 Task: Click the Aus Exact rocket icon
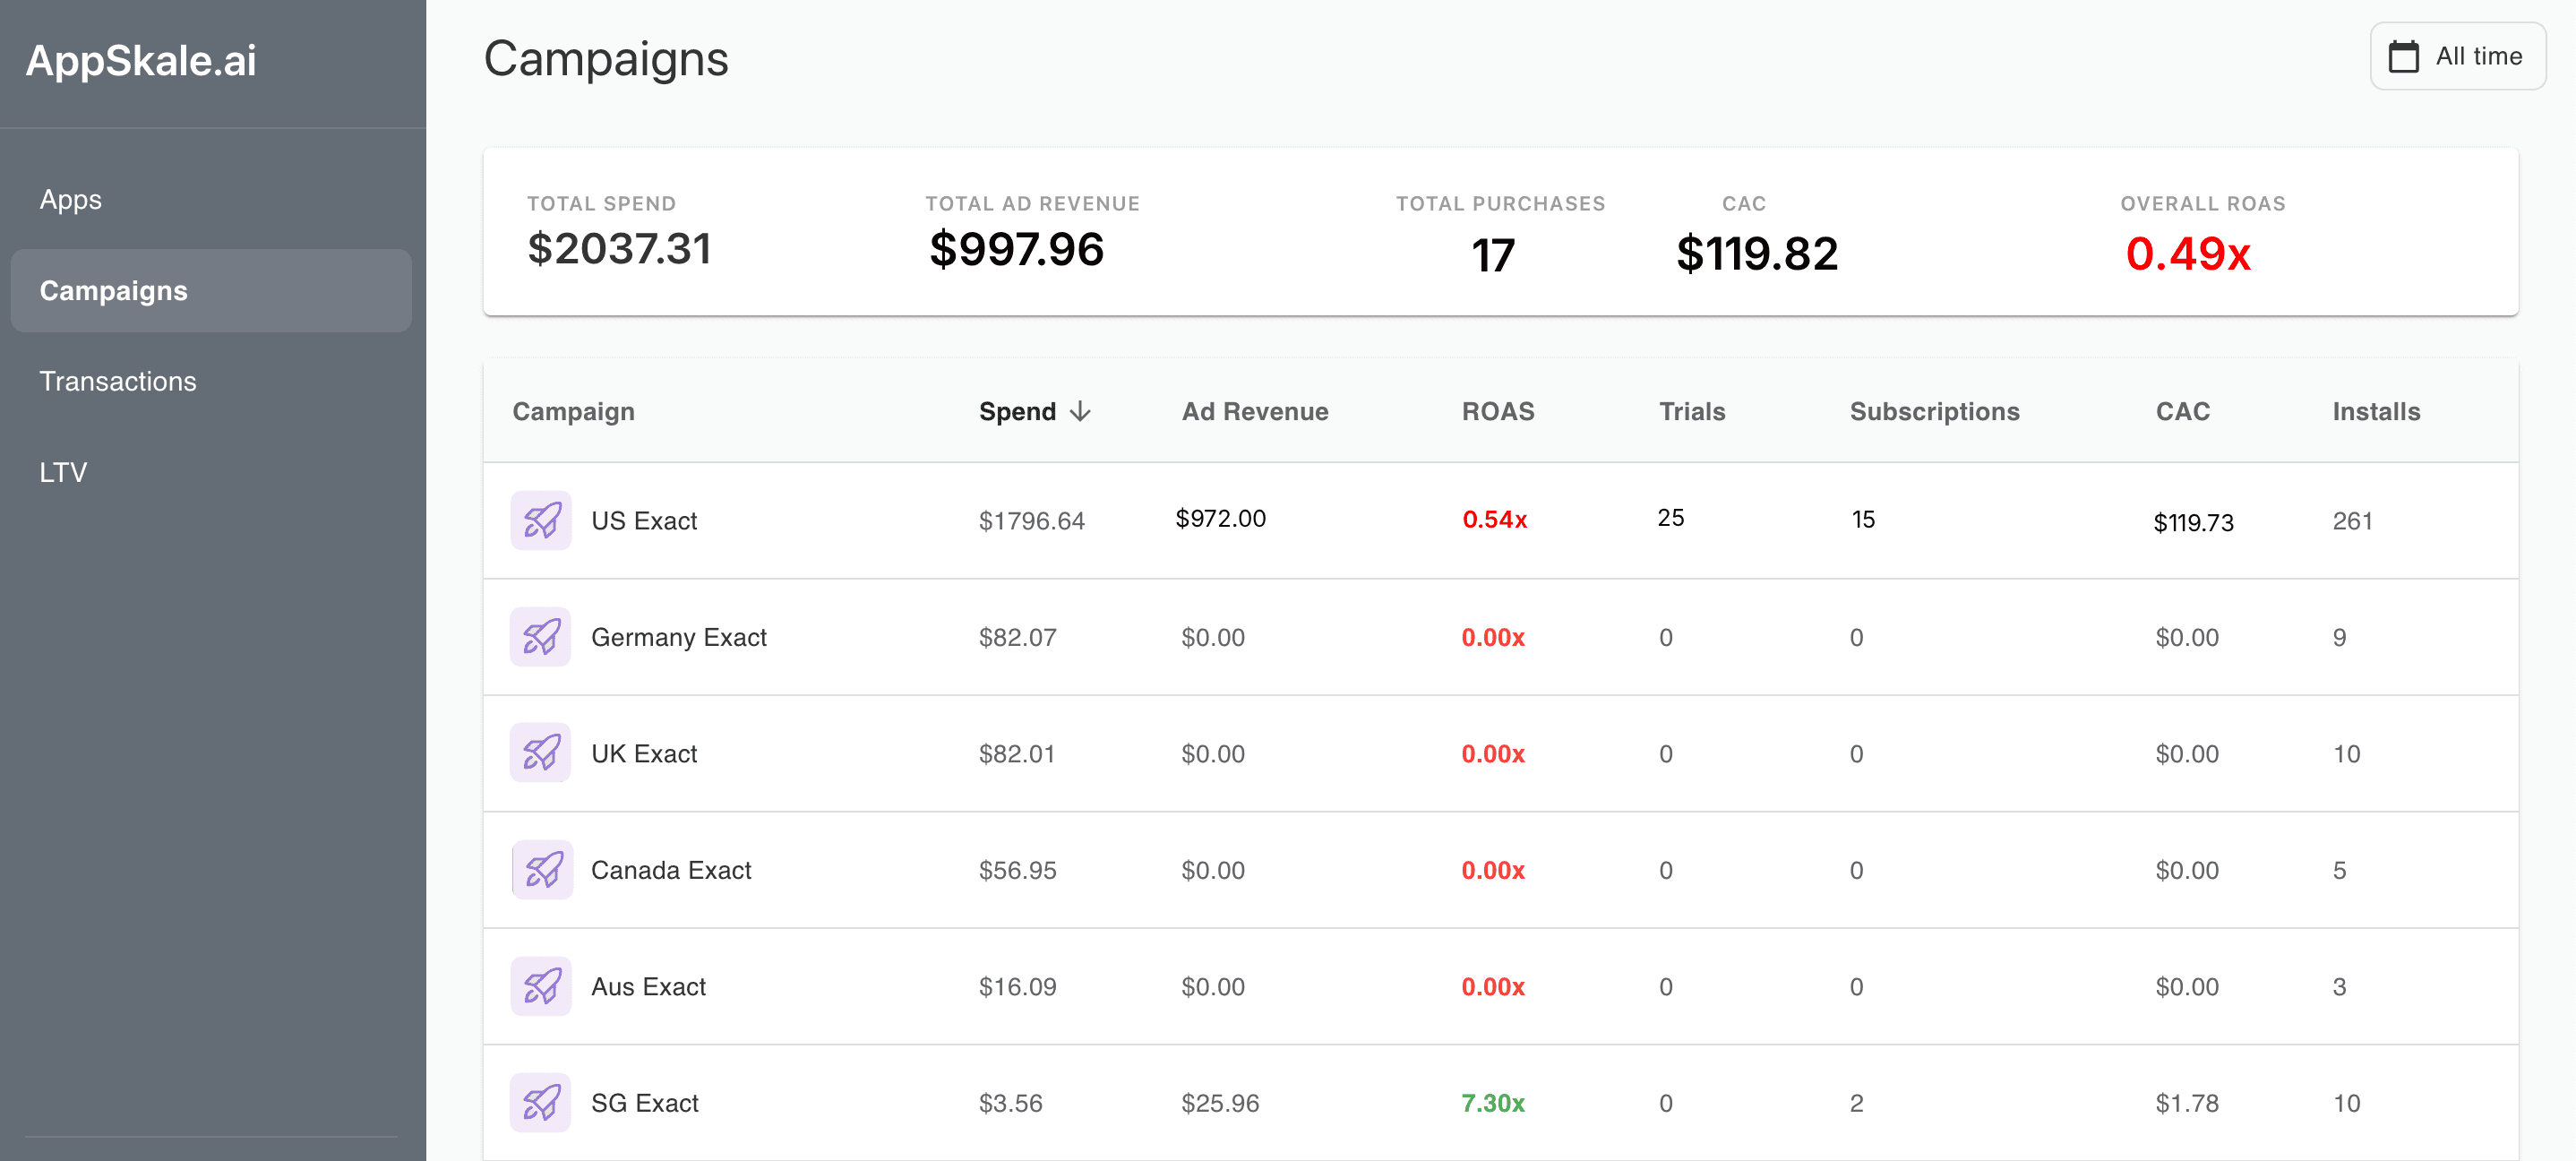click(x=541, y=986)
